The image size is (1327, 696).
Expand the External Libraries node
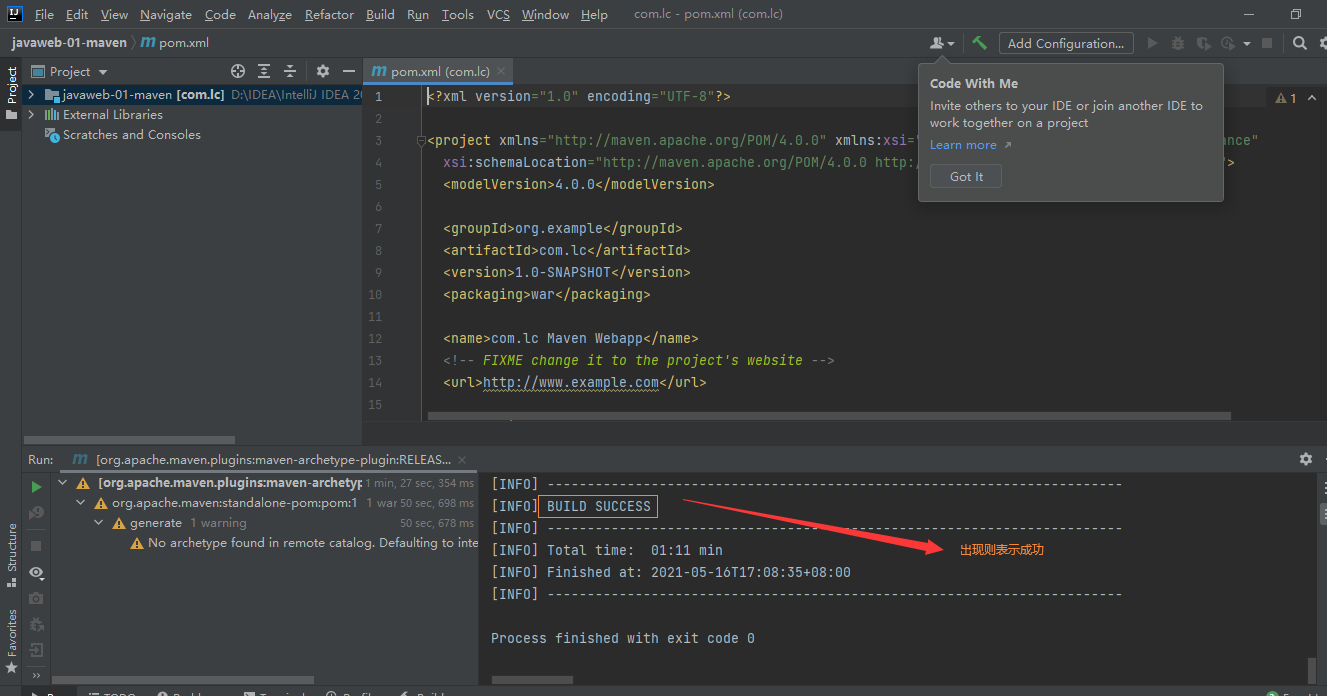pos(31,115)
